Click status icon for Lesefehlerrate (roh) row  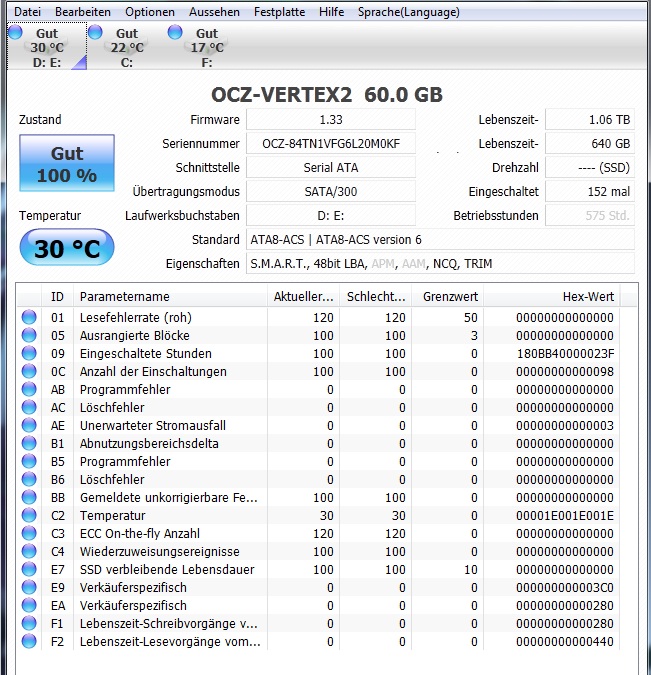click(x=29, y=317)
